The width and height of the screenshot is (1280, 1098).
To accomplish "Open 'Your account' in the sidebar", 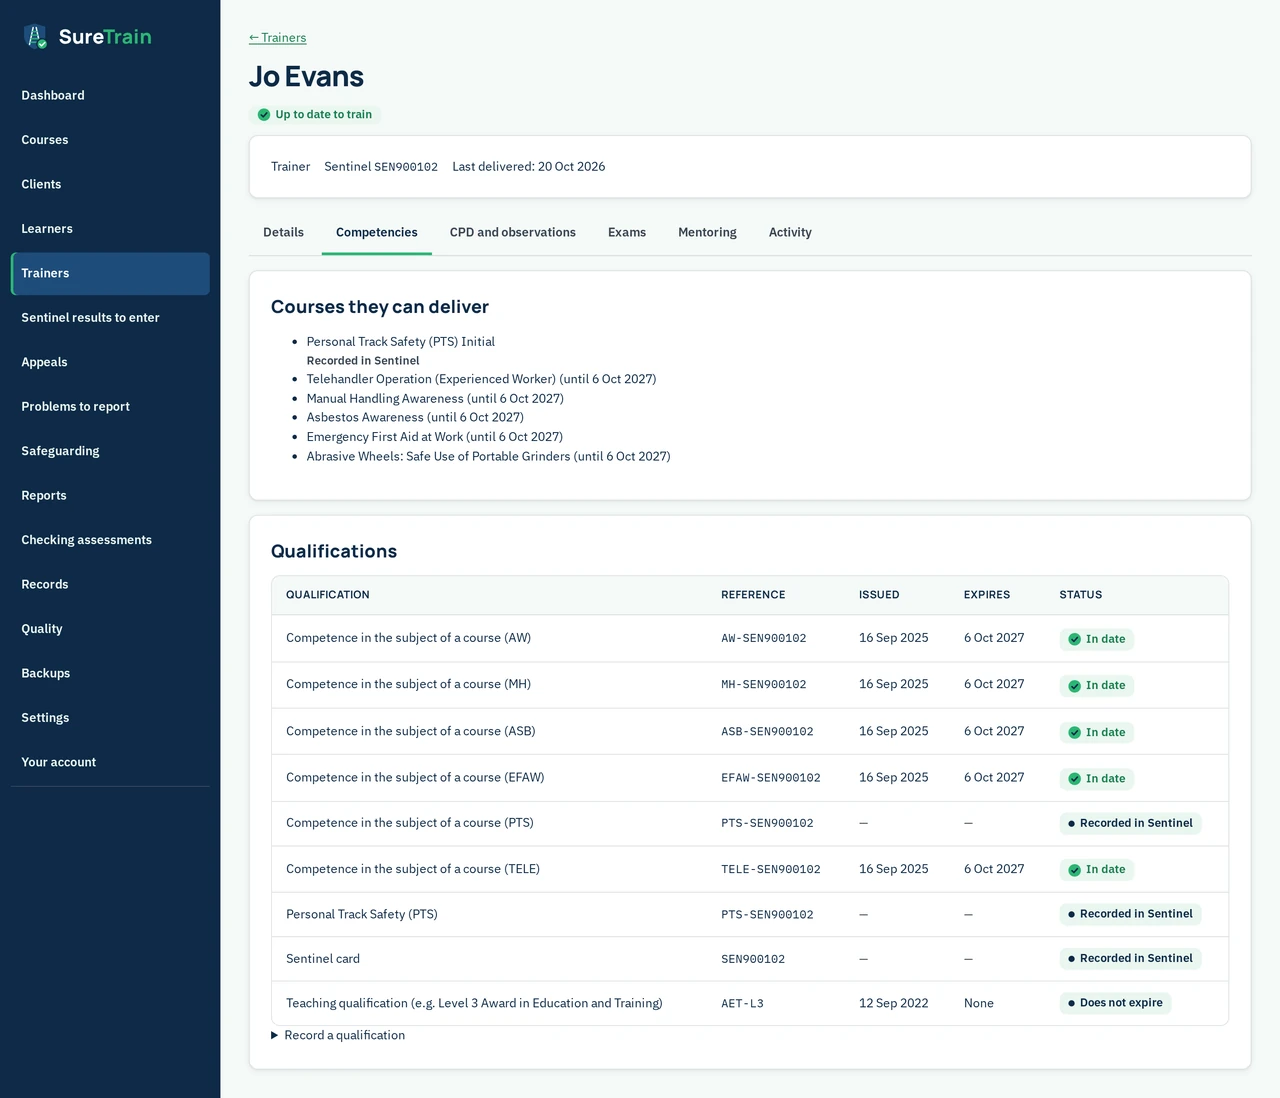I will (110, 763).
